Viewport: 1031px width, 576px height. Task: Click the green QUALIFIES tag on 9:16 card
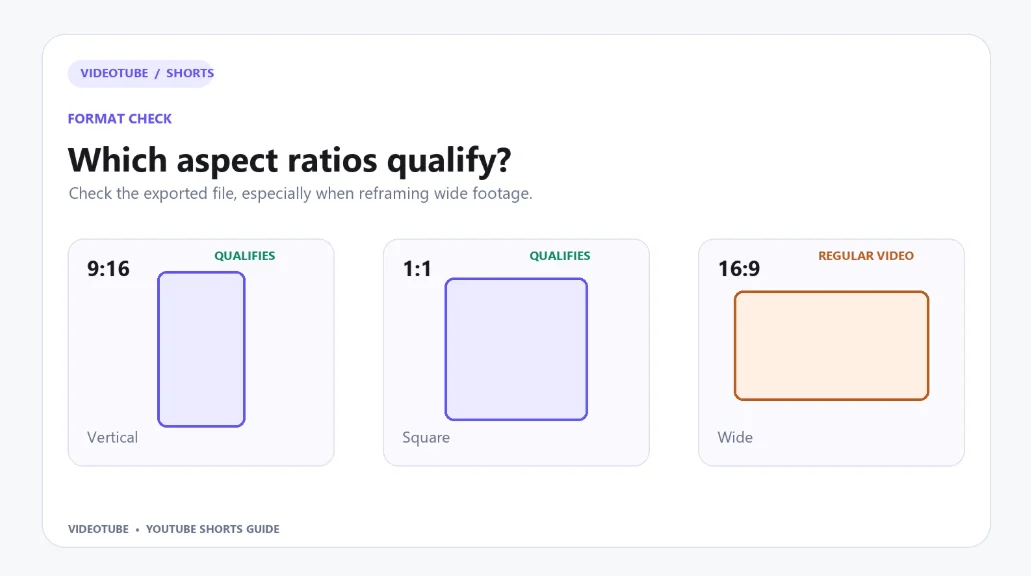pyautogui.click(x=245, y=256)
